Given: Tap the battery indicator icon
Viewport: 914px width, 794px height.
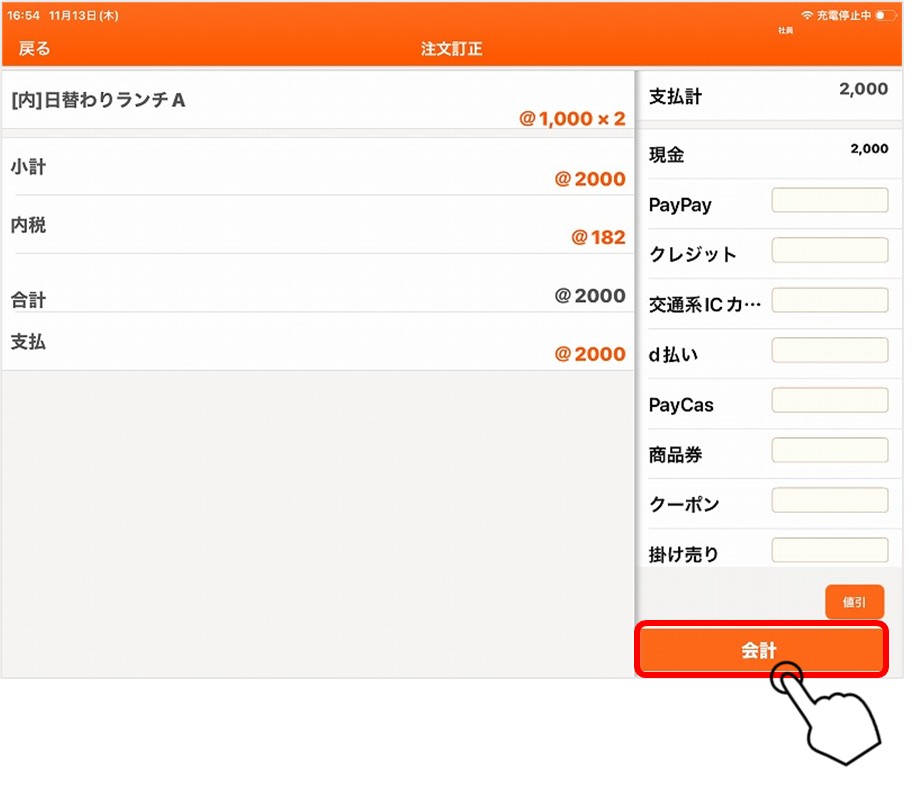Looking at the screenshot, I should click(x=885, y=16).
